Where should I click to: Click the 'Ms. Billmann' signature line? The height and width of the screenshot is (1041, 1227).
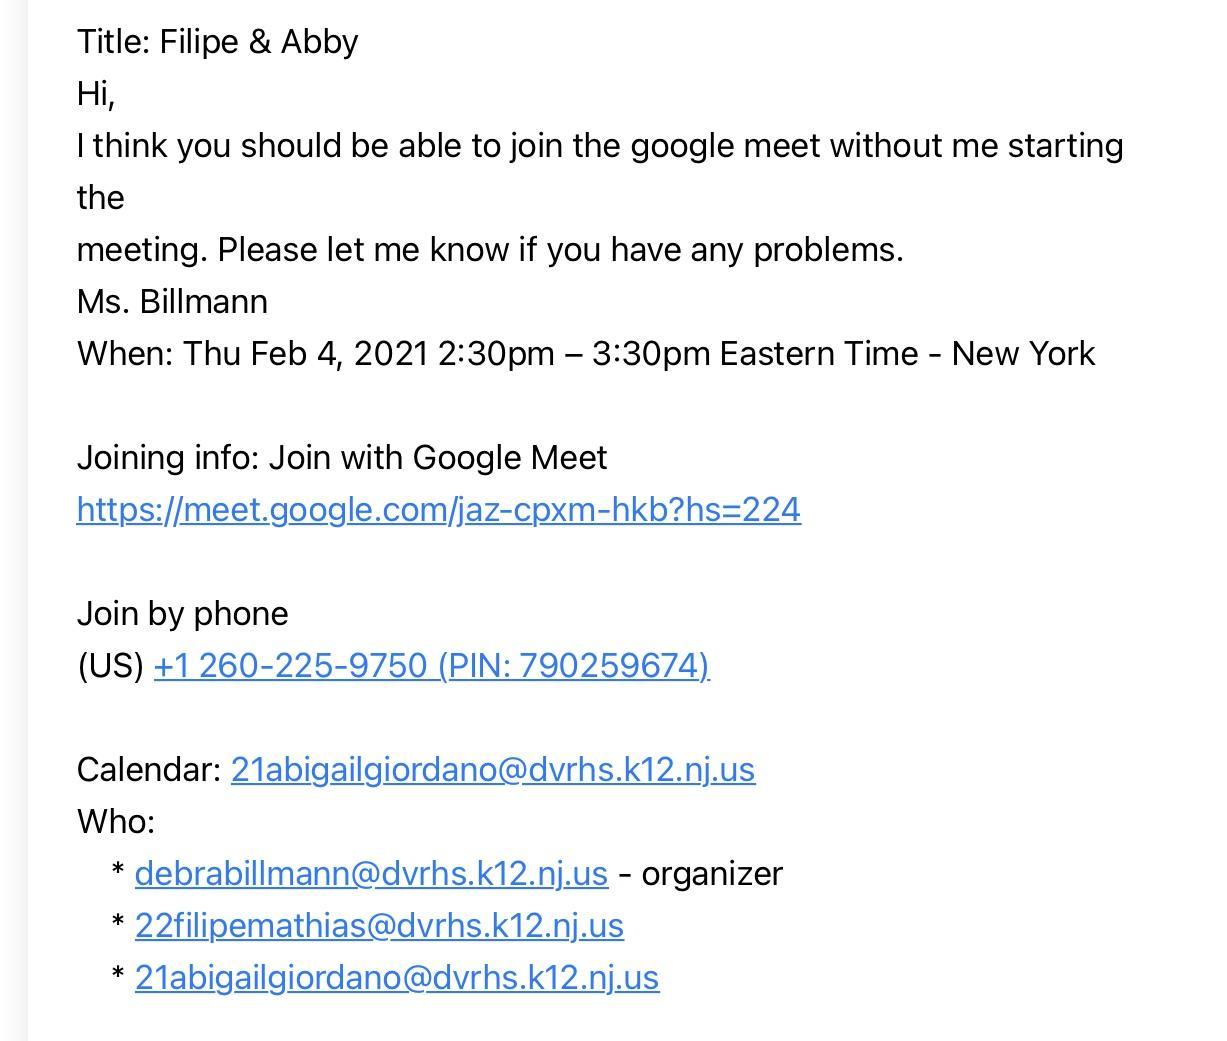[172, 302]
